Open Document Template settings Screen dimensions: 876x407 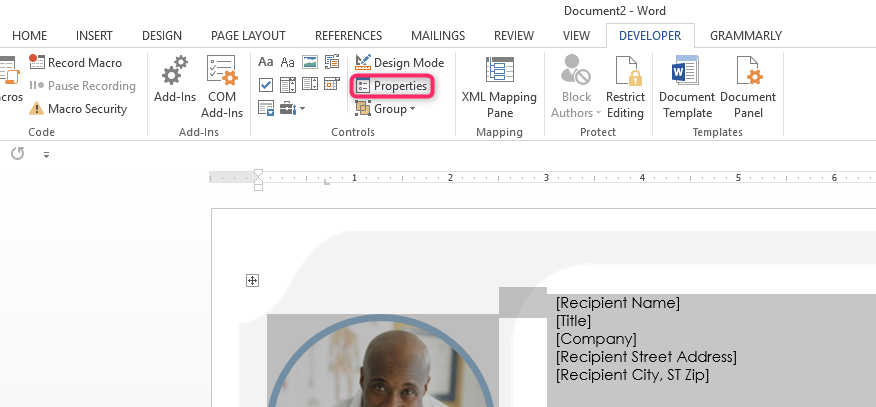(687, 87)
